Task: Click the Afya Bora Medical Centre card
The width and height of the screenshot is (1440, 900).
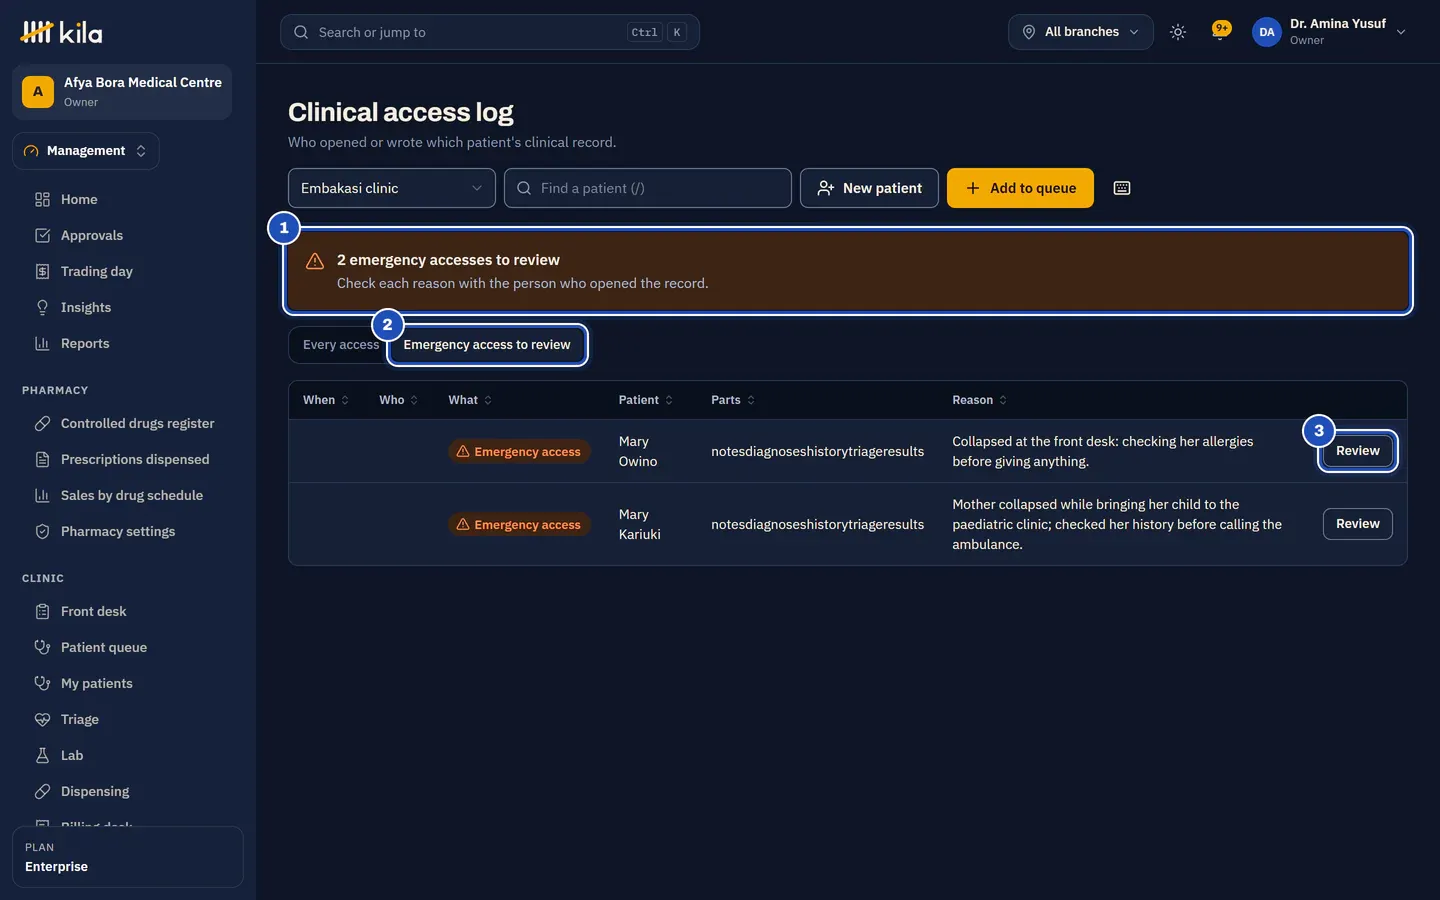Action: (x=122, y=92)
